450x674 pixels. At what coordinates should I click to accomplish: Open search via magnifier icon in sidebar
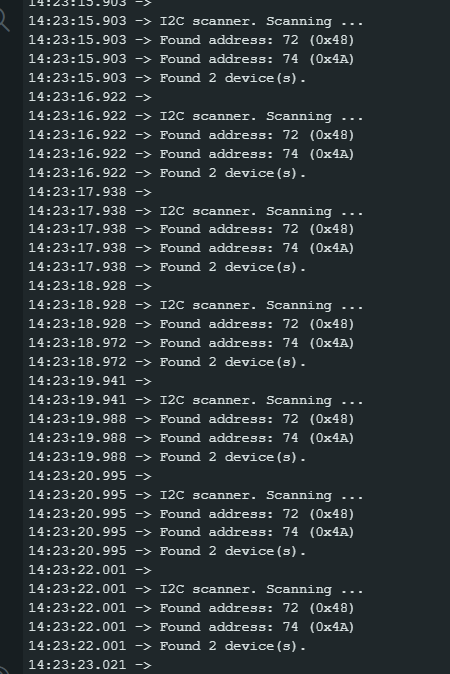coord(3,21)
